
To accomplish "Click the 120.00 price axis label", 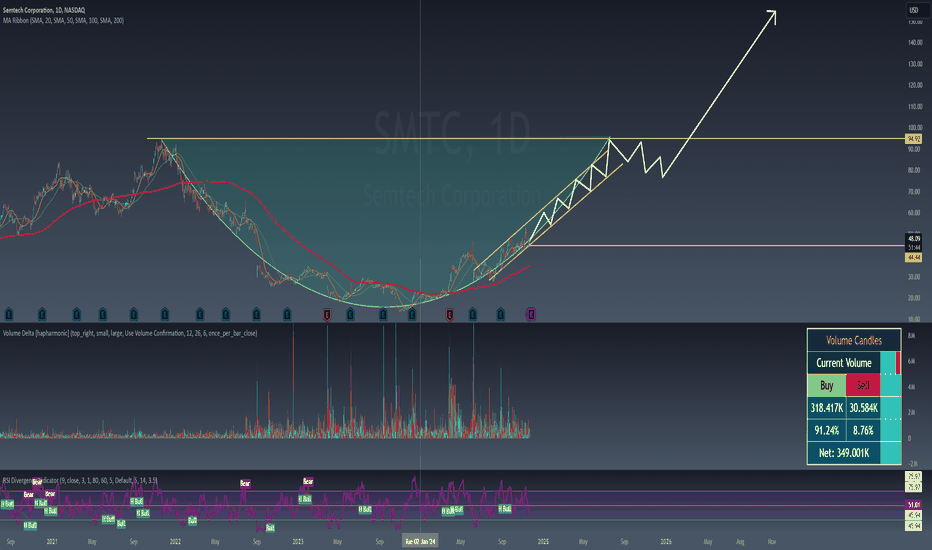I will pos(915,85).
